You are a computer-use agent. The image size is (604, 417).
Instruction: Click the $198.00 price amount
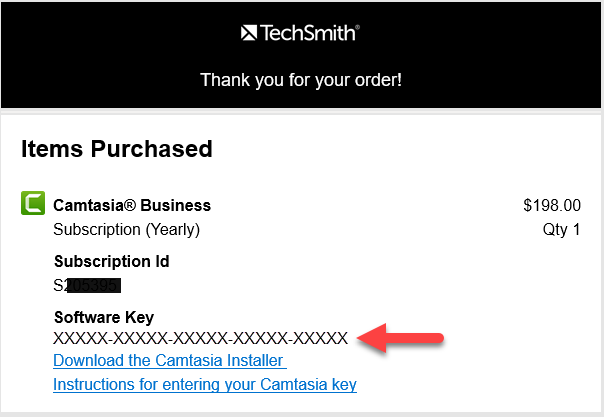tap(551, 205)
